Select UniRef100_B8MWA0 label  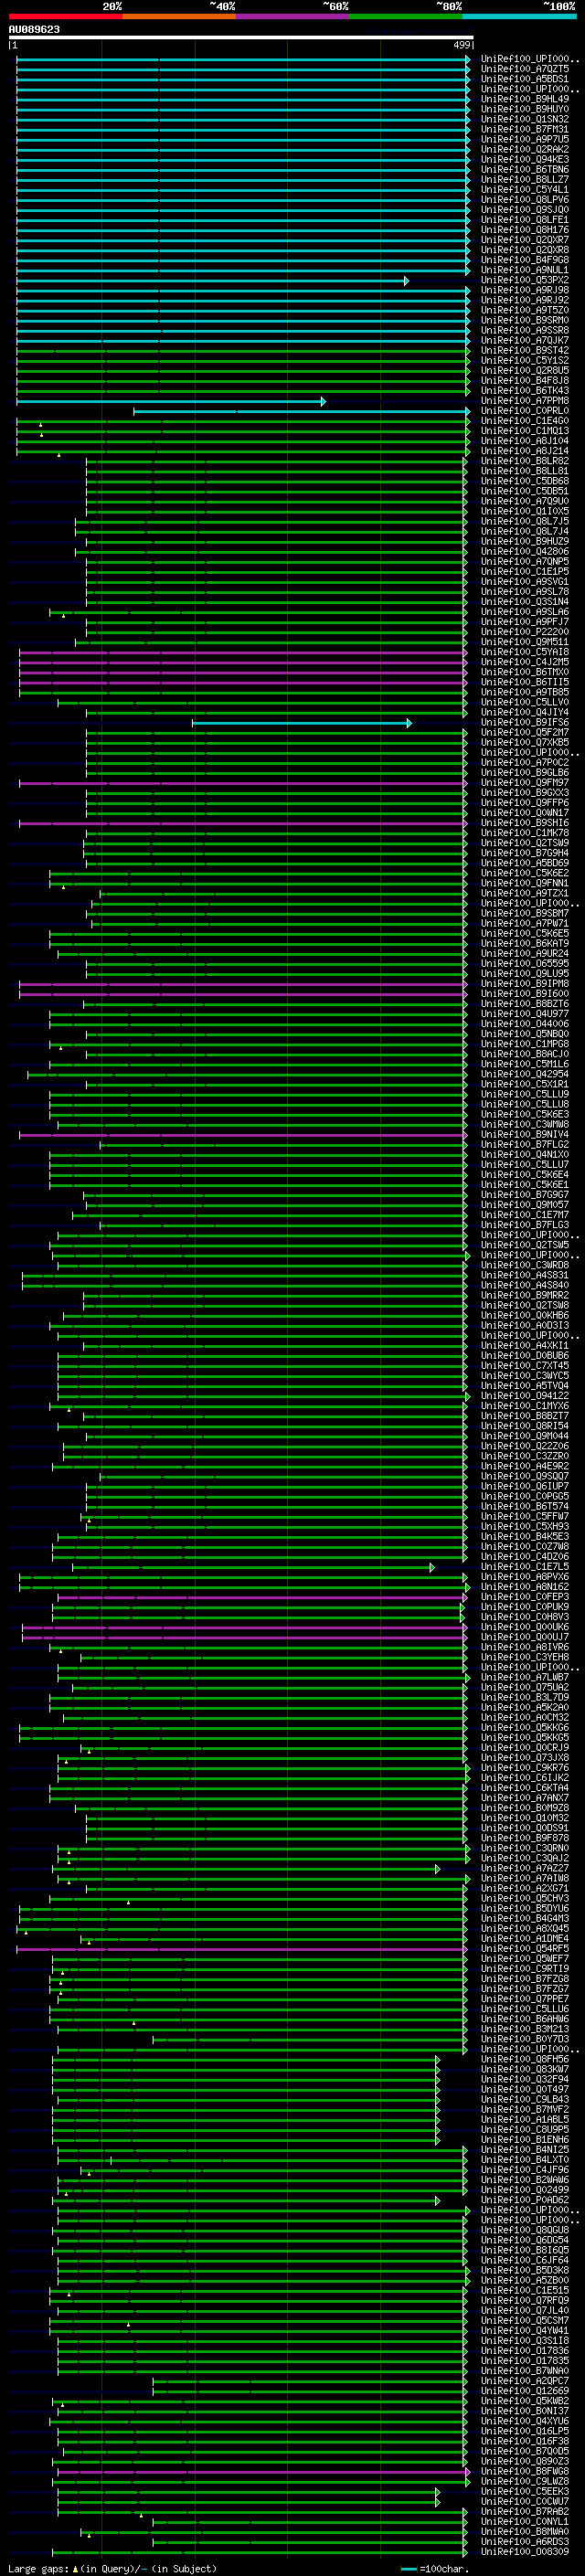525,2531
